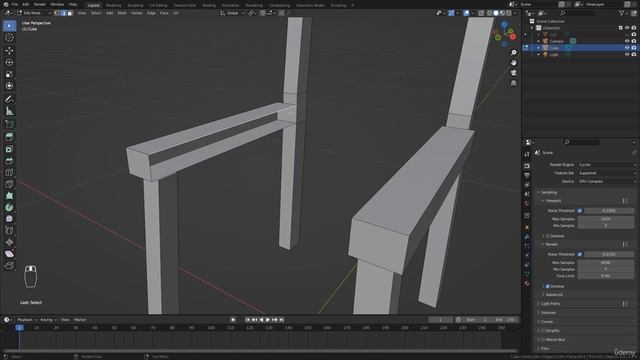Select the Add Cube tool
The width and height of the screenshot is (640, 360).
click(9, 124)
